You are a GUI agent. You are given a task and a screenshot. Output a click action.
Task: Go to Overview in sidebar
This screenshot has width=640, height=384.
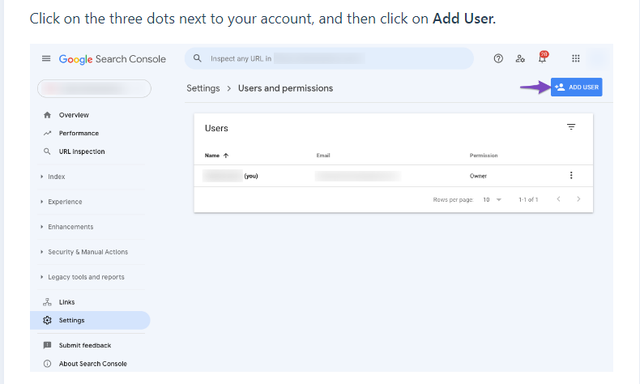point(73,115)
